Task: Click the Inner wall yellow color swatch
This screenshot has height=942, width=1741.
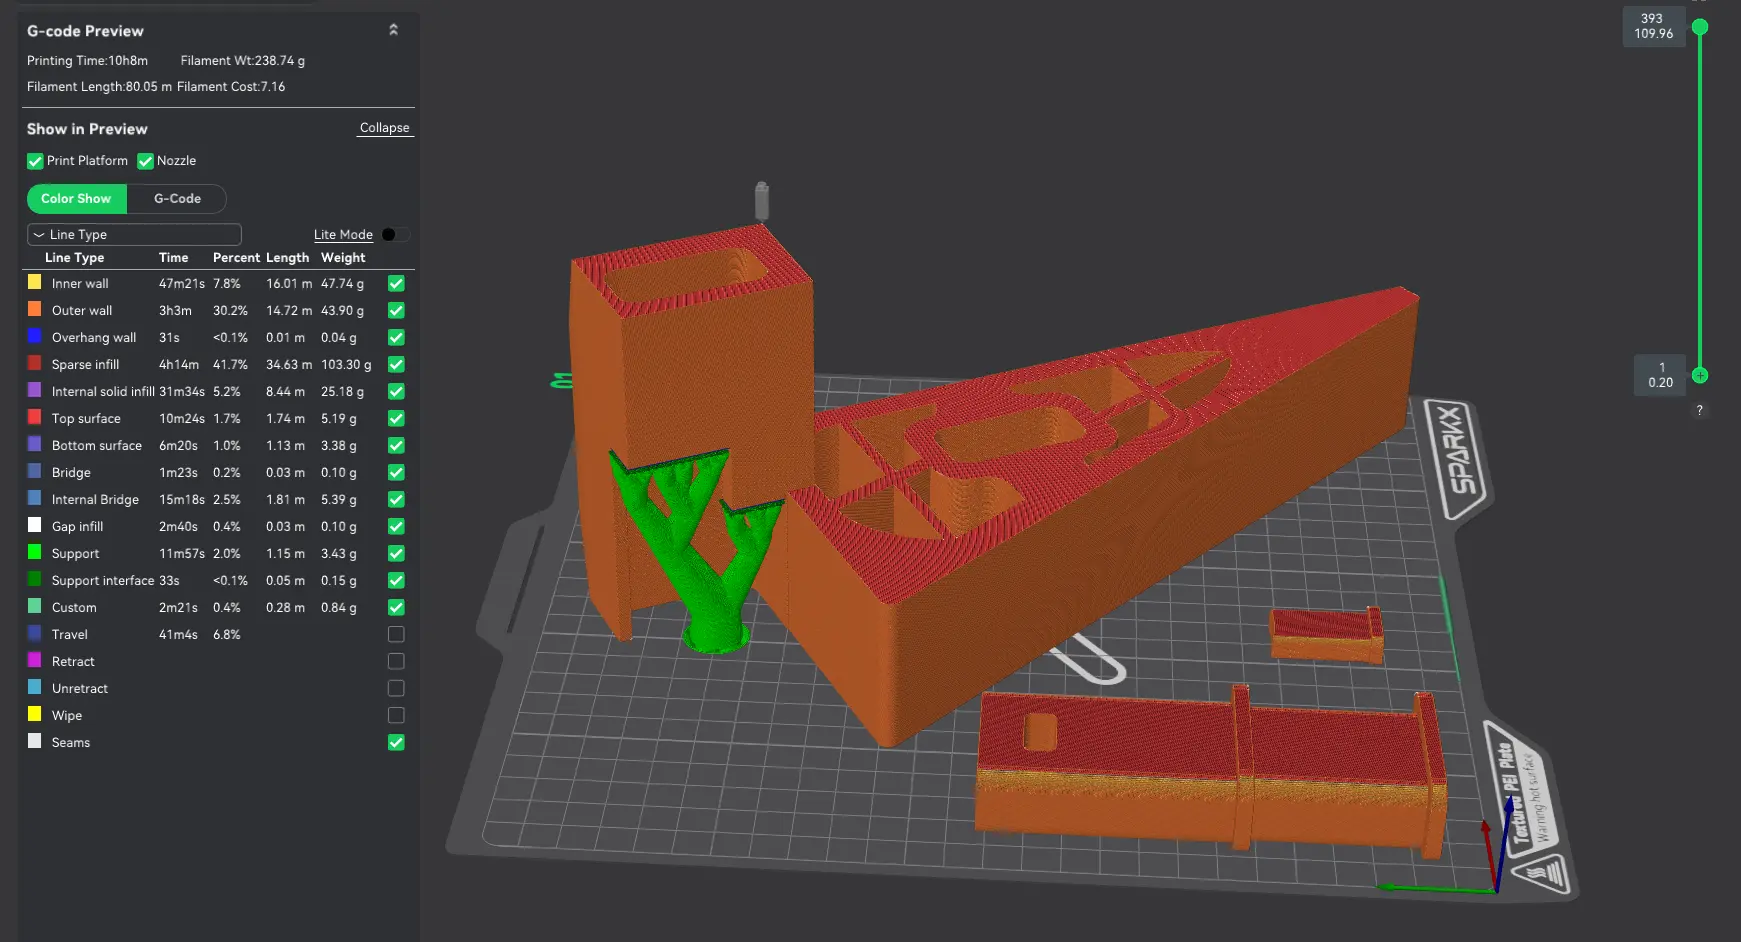Action: point(34,282)
